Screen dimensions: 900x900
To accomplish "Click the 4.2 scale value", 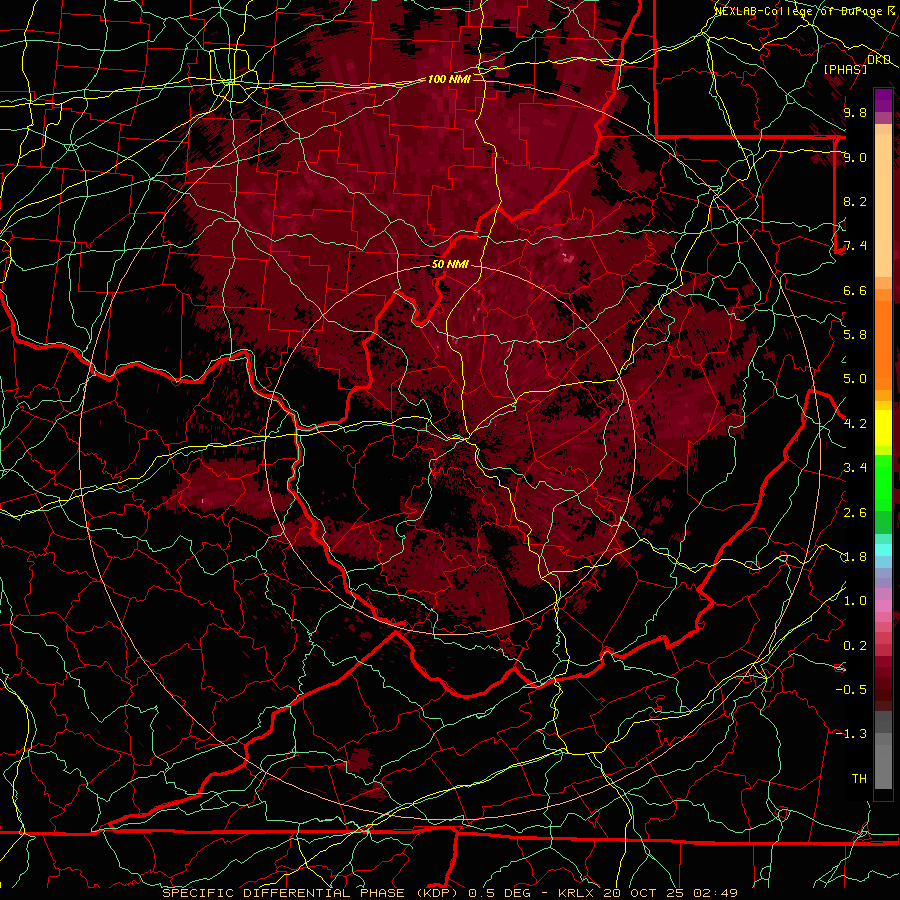I will tap(855, 424).
